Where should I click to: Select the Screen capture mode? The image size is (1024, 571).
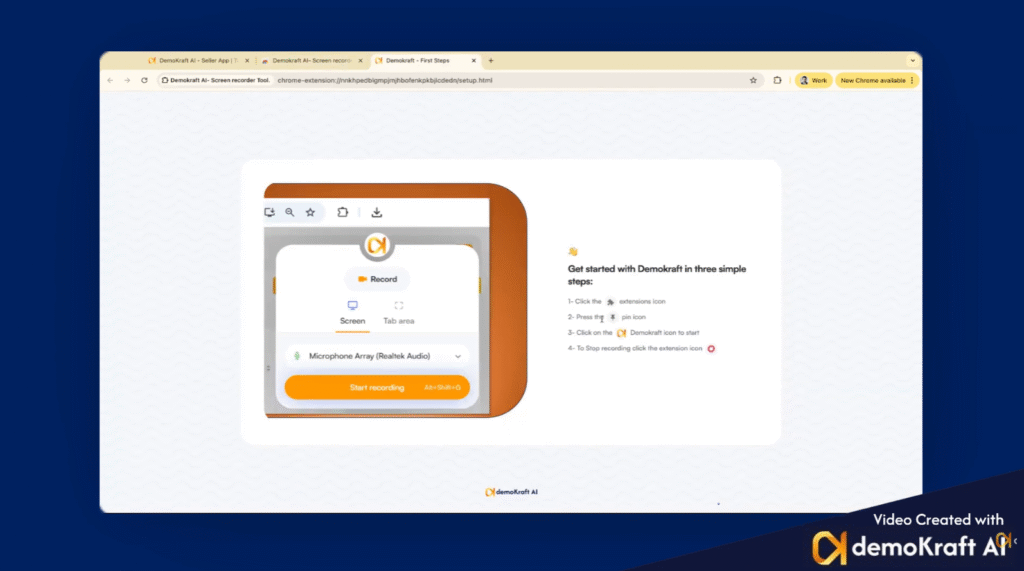tap(352, 313)
